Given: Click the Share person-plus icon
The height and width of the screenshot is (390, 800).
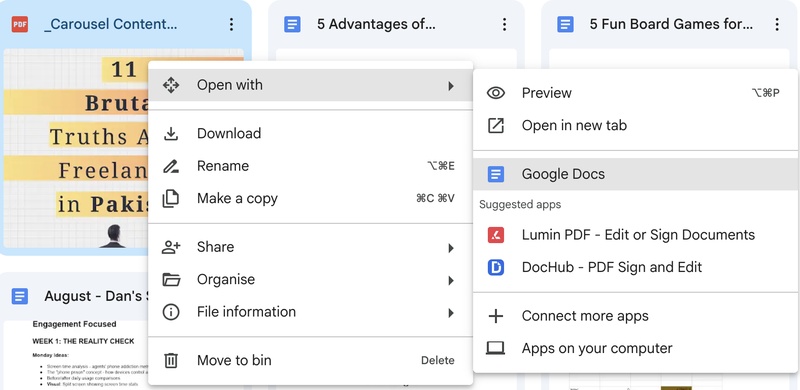Looking at the screenshot, I should coord(171,247).
